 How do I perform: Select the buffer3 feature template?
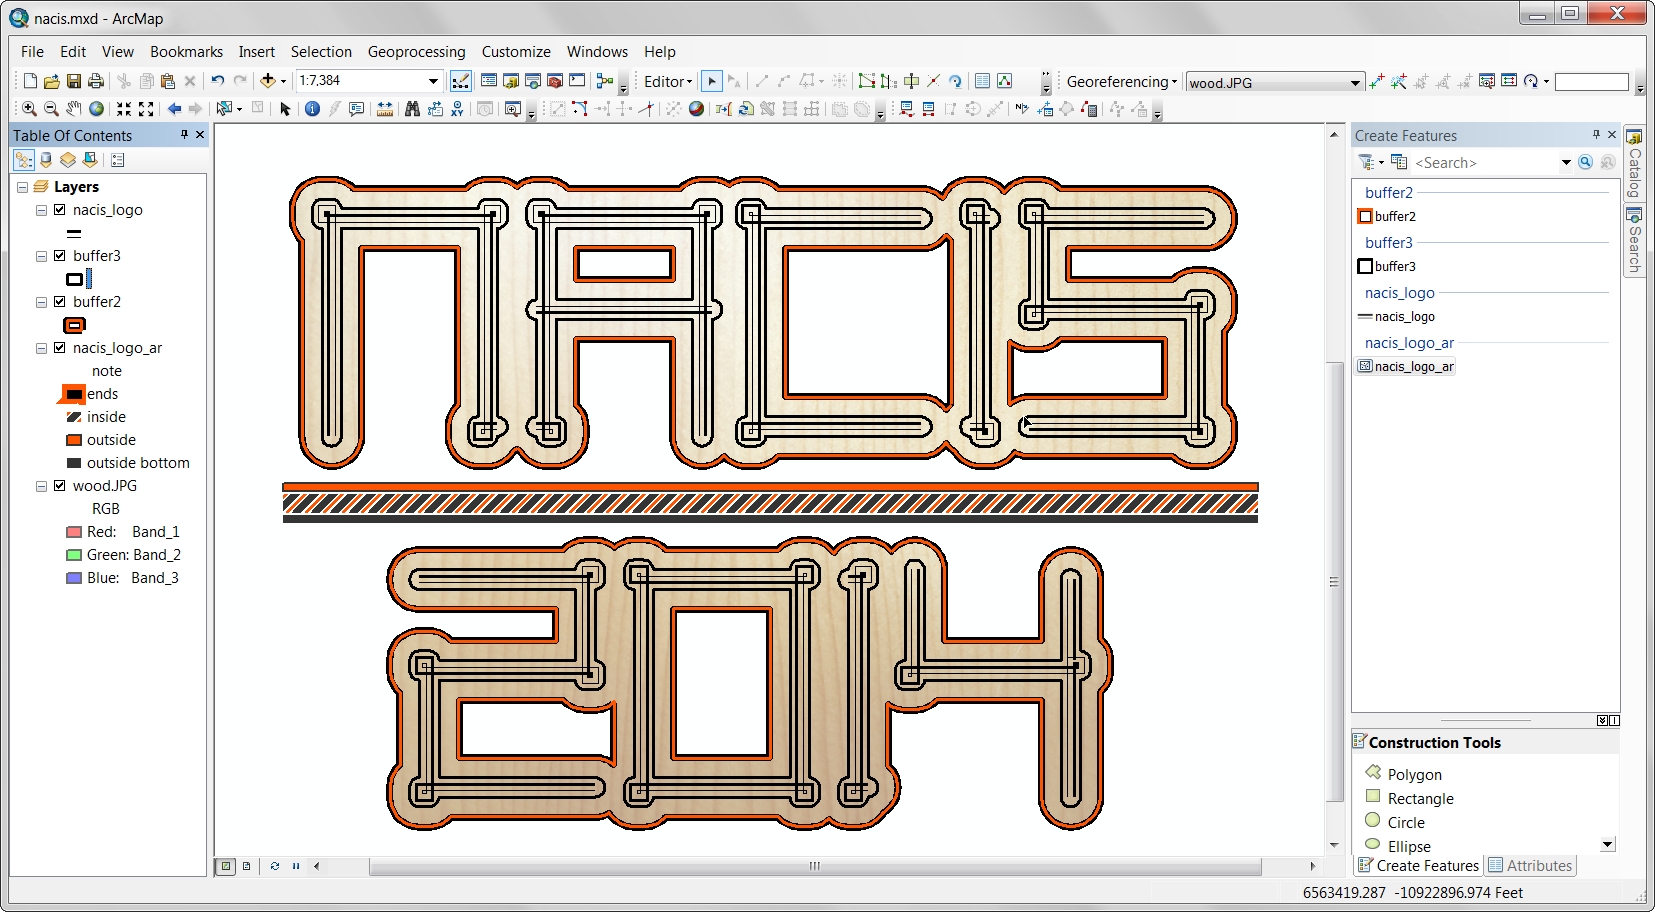click(1386, 266)
